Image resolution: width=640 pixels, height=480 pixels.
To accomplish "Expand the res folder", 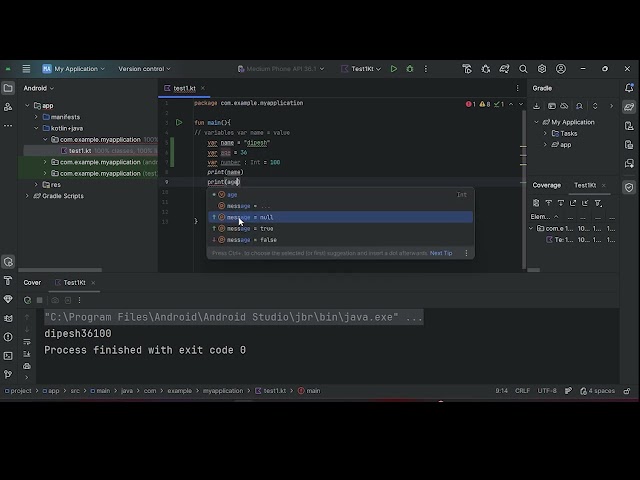I will [x=36, y=184].
